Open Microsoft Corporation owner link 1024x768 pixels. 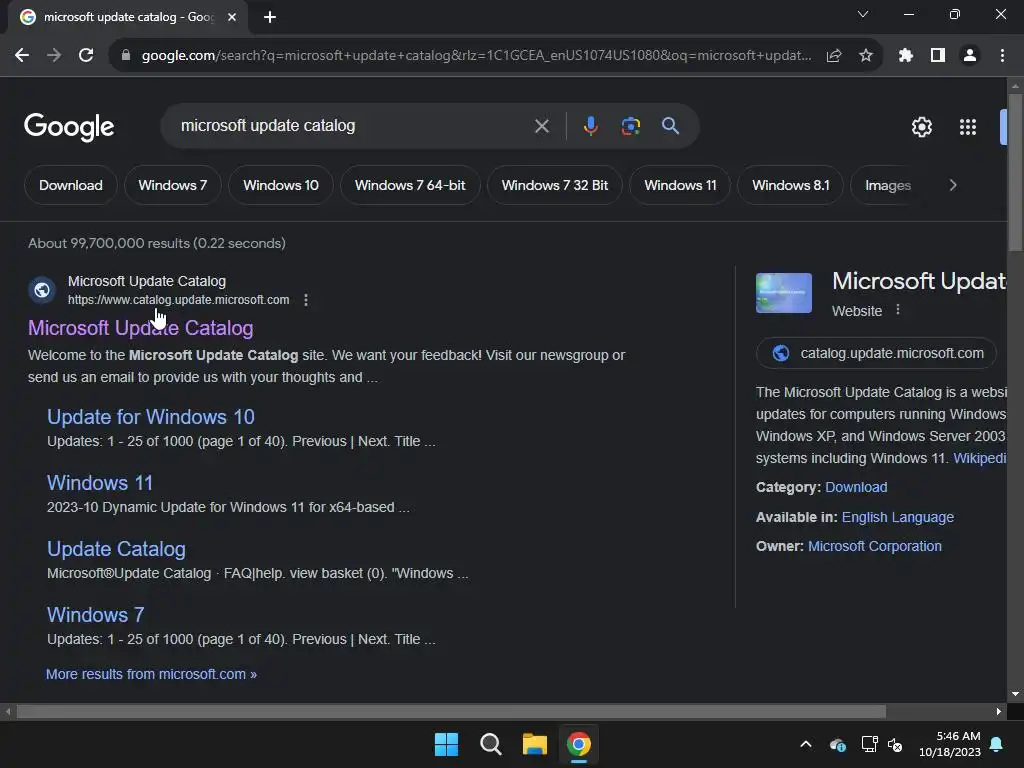[874, 546]
